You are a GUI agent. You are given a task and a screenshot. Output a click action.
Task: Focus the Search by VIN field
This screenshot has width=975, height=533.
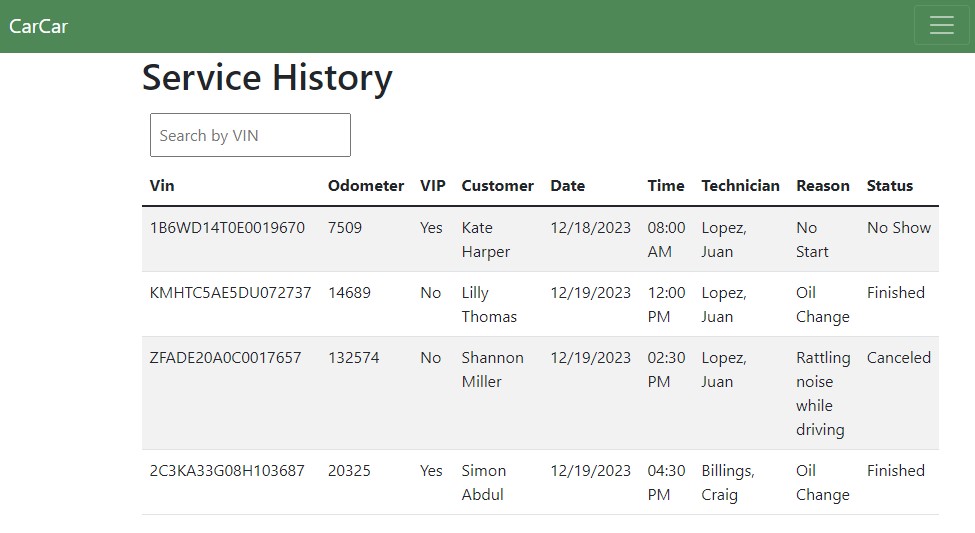click(x=250, y=135)
